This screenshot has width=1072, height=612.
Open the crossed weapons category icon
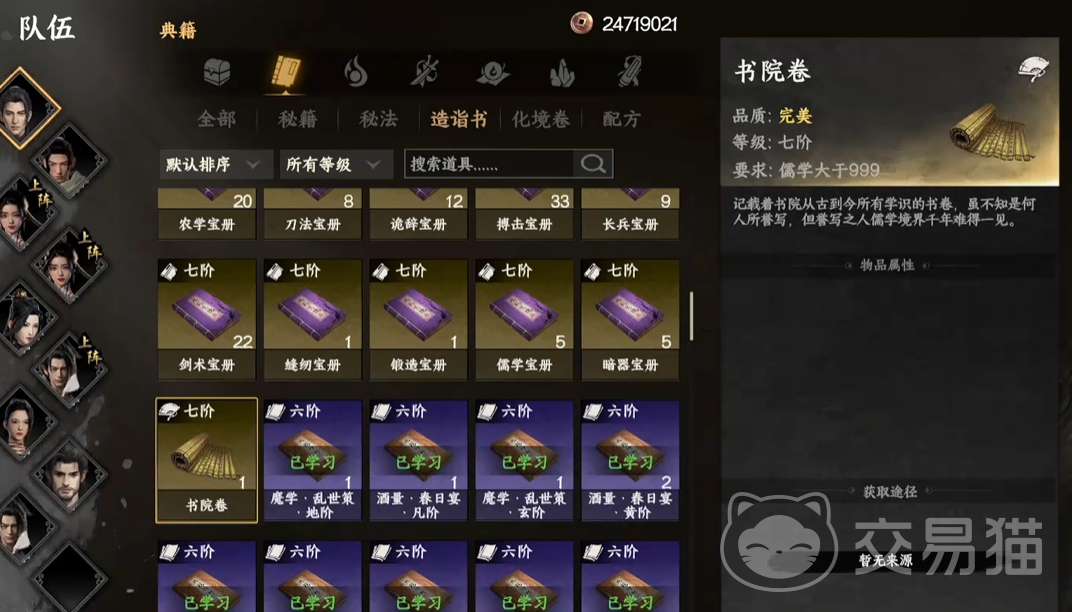tap(425, 72)
